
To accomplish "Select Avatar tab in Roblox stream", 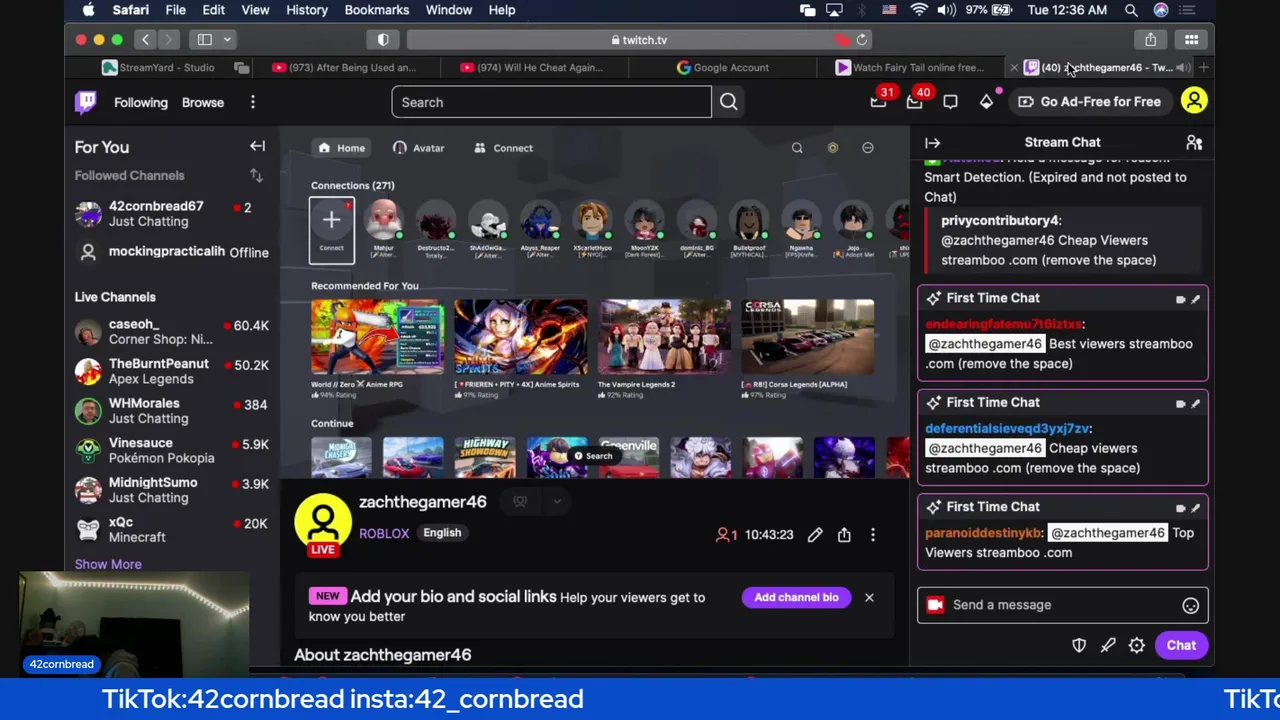I will coord(419,148).
